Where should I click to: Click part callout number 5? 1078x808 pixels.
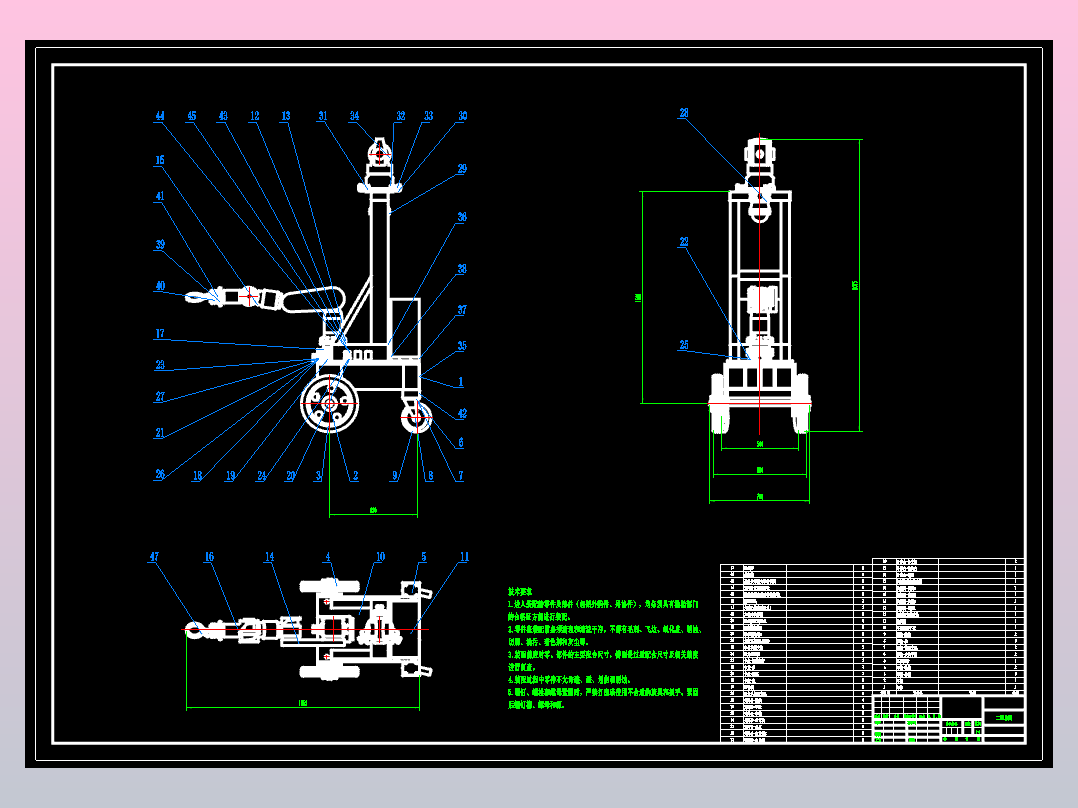pos(424,557)
